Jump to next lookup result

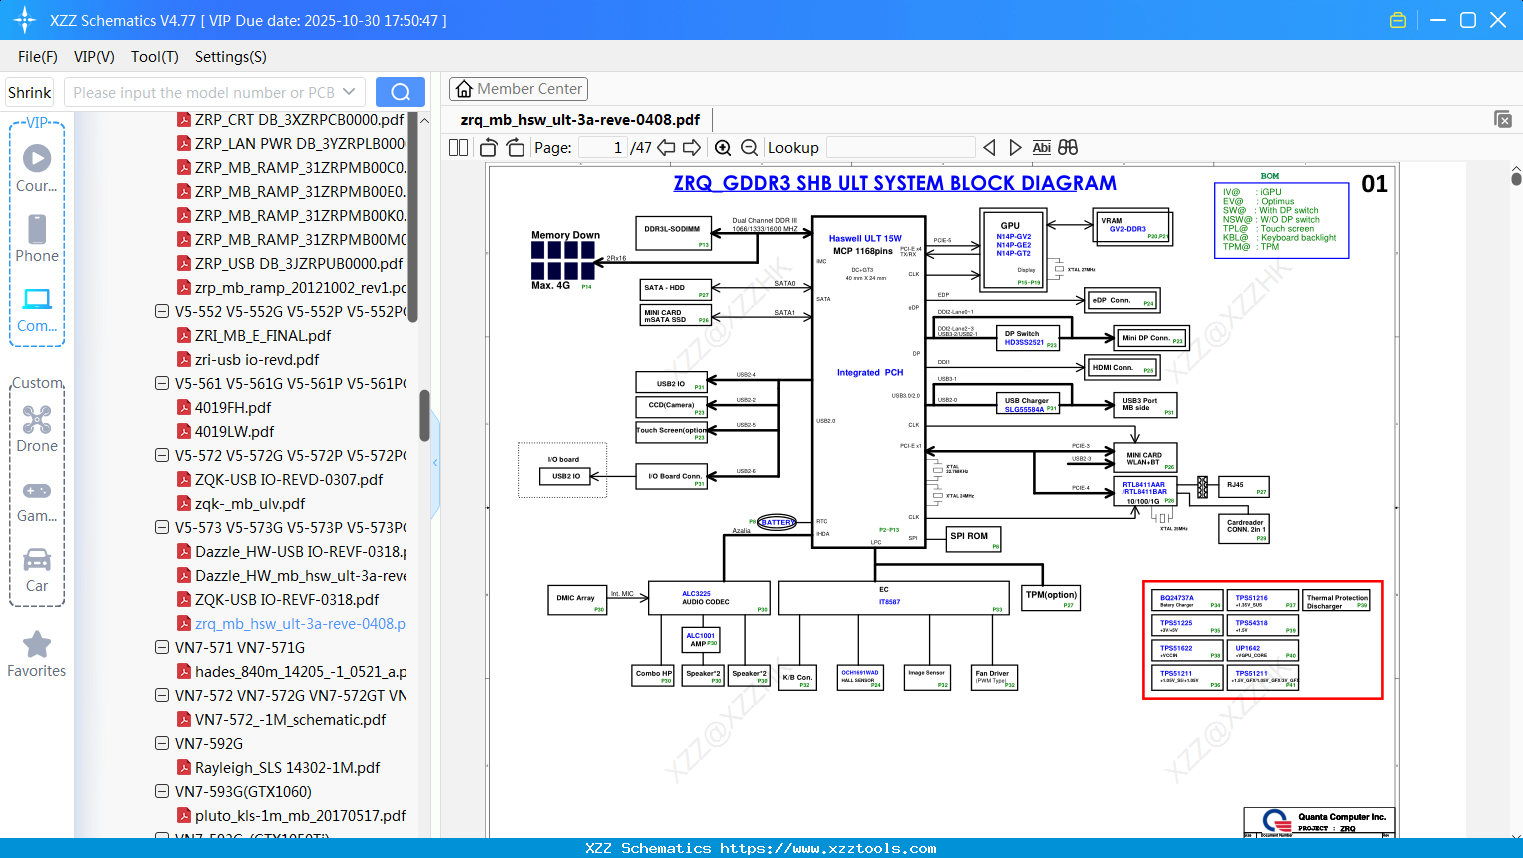[x=1015, y=148]
